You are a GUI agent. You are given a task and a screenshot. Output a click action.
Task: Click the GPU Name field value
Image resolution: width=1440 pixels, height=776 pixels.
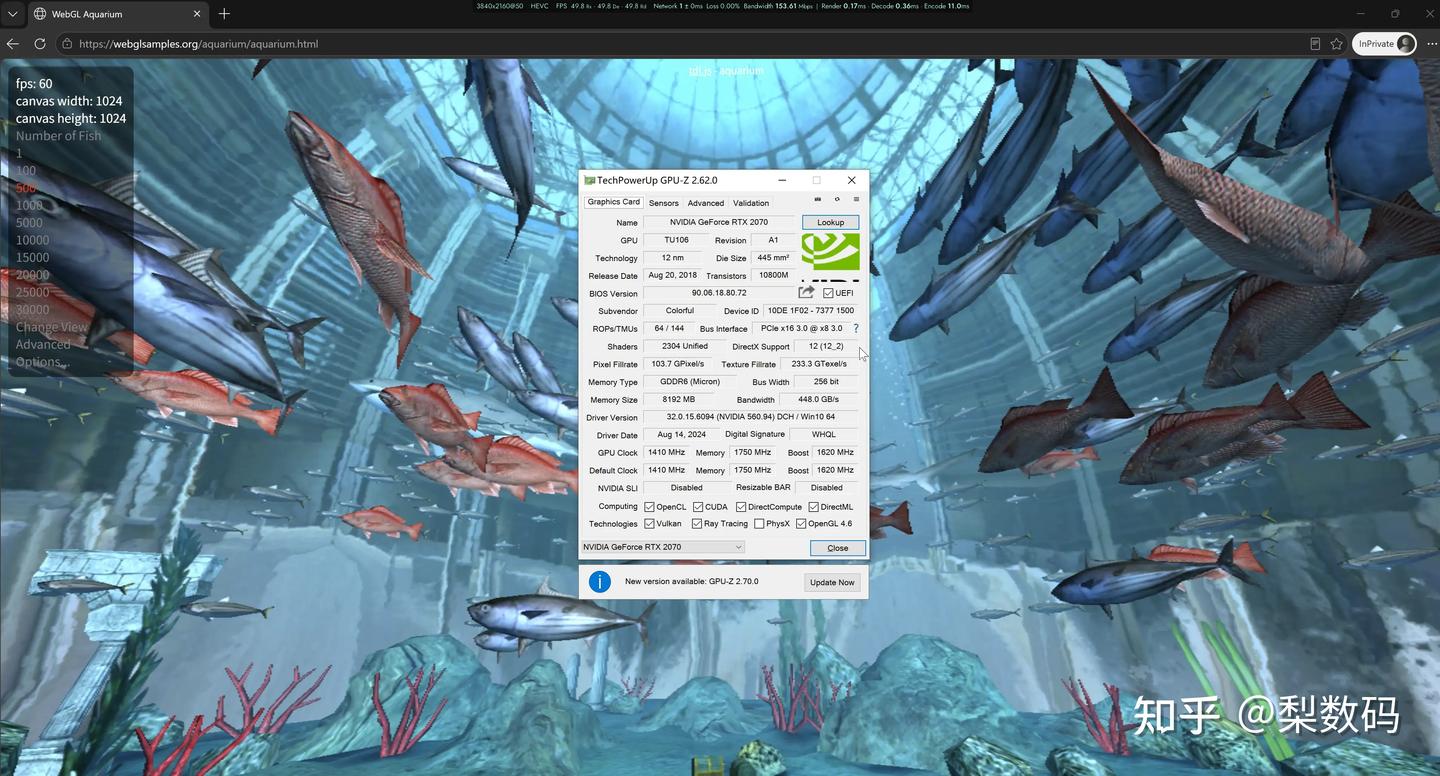tap(719, 222)
